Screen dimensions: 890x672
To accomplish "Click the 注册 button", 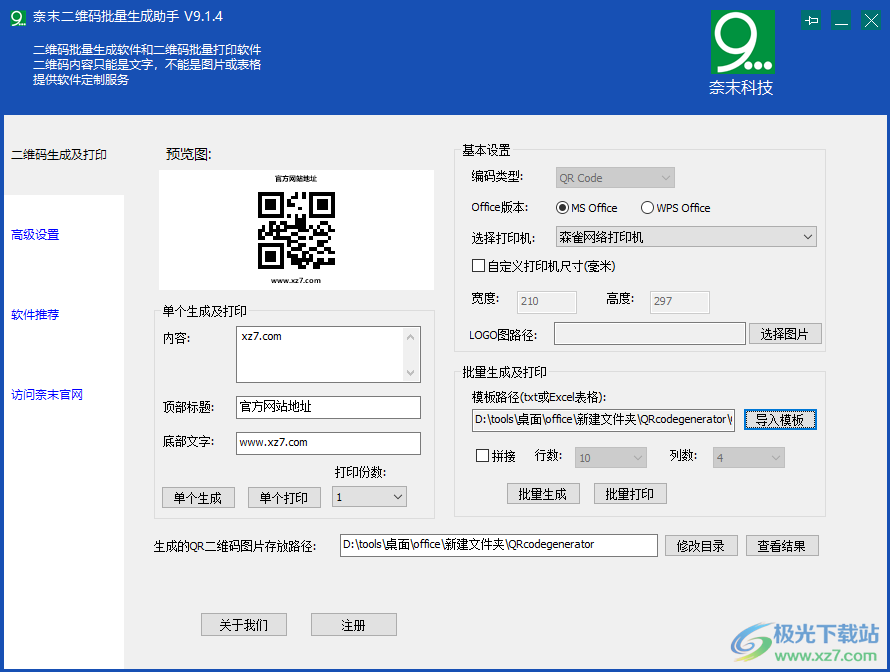I will [x=354, y=624].
